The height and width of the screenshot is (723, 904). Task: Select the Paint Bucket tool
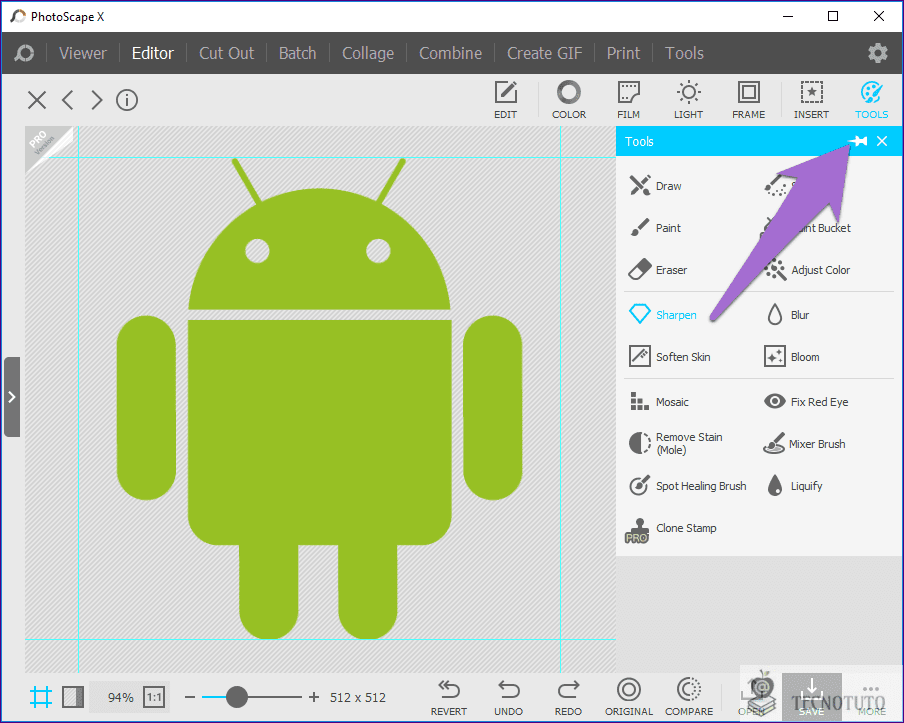807,228
